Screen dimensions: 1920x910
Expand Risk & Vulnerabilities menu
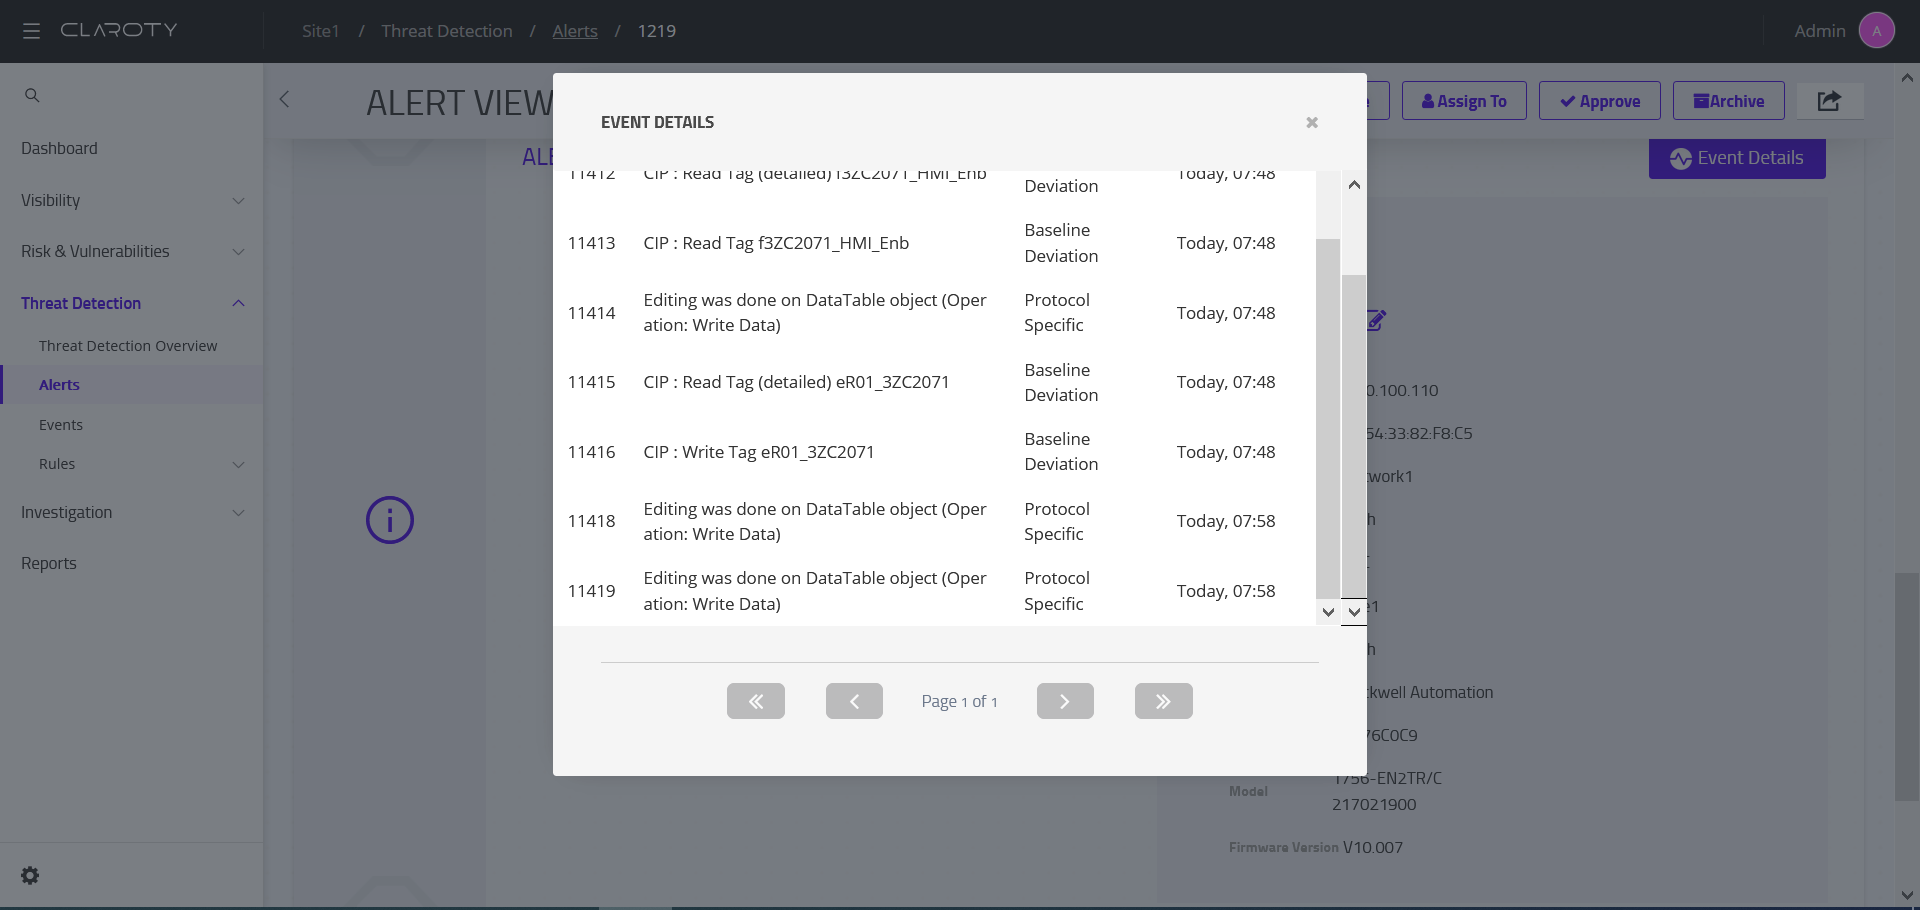point(132,251)
